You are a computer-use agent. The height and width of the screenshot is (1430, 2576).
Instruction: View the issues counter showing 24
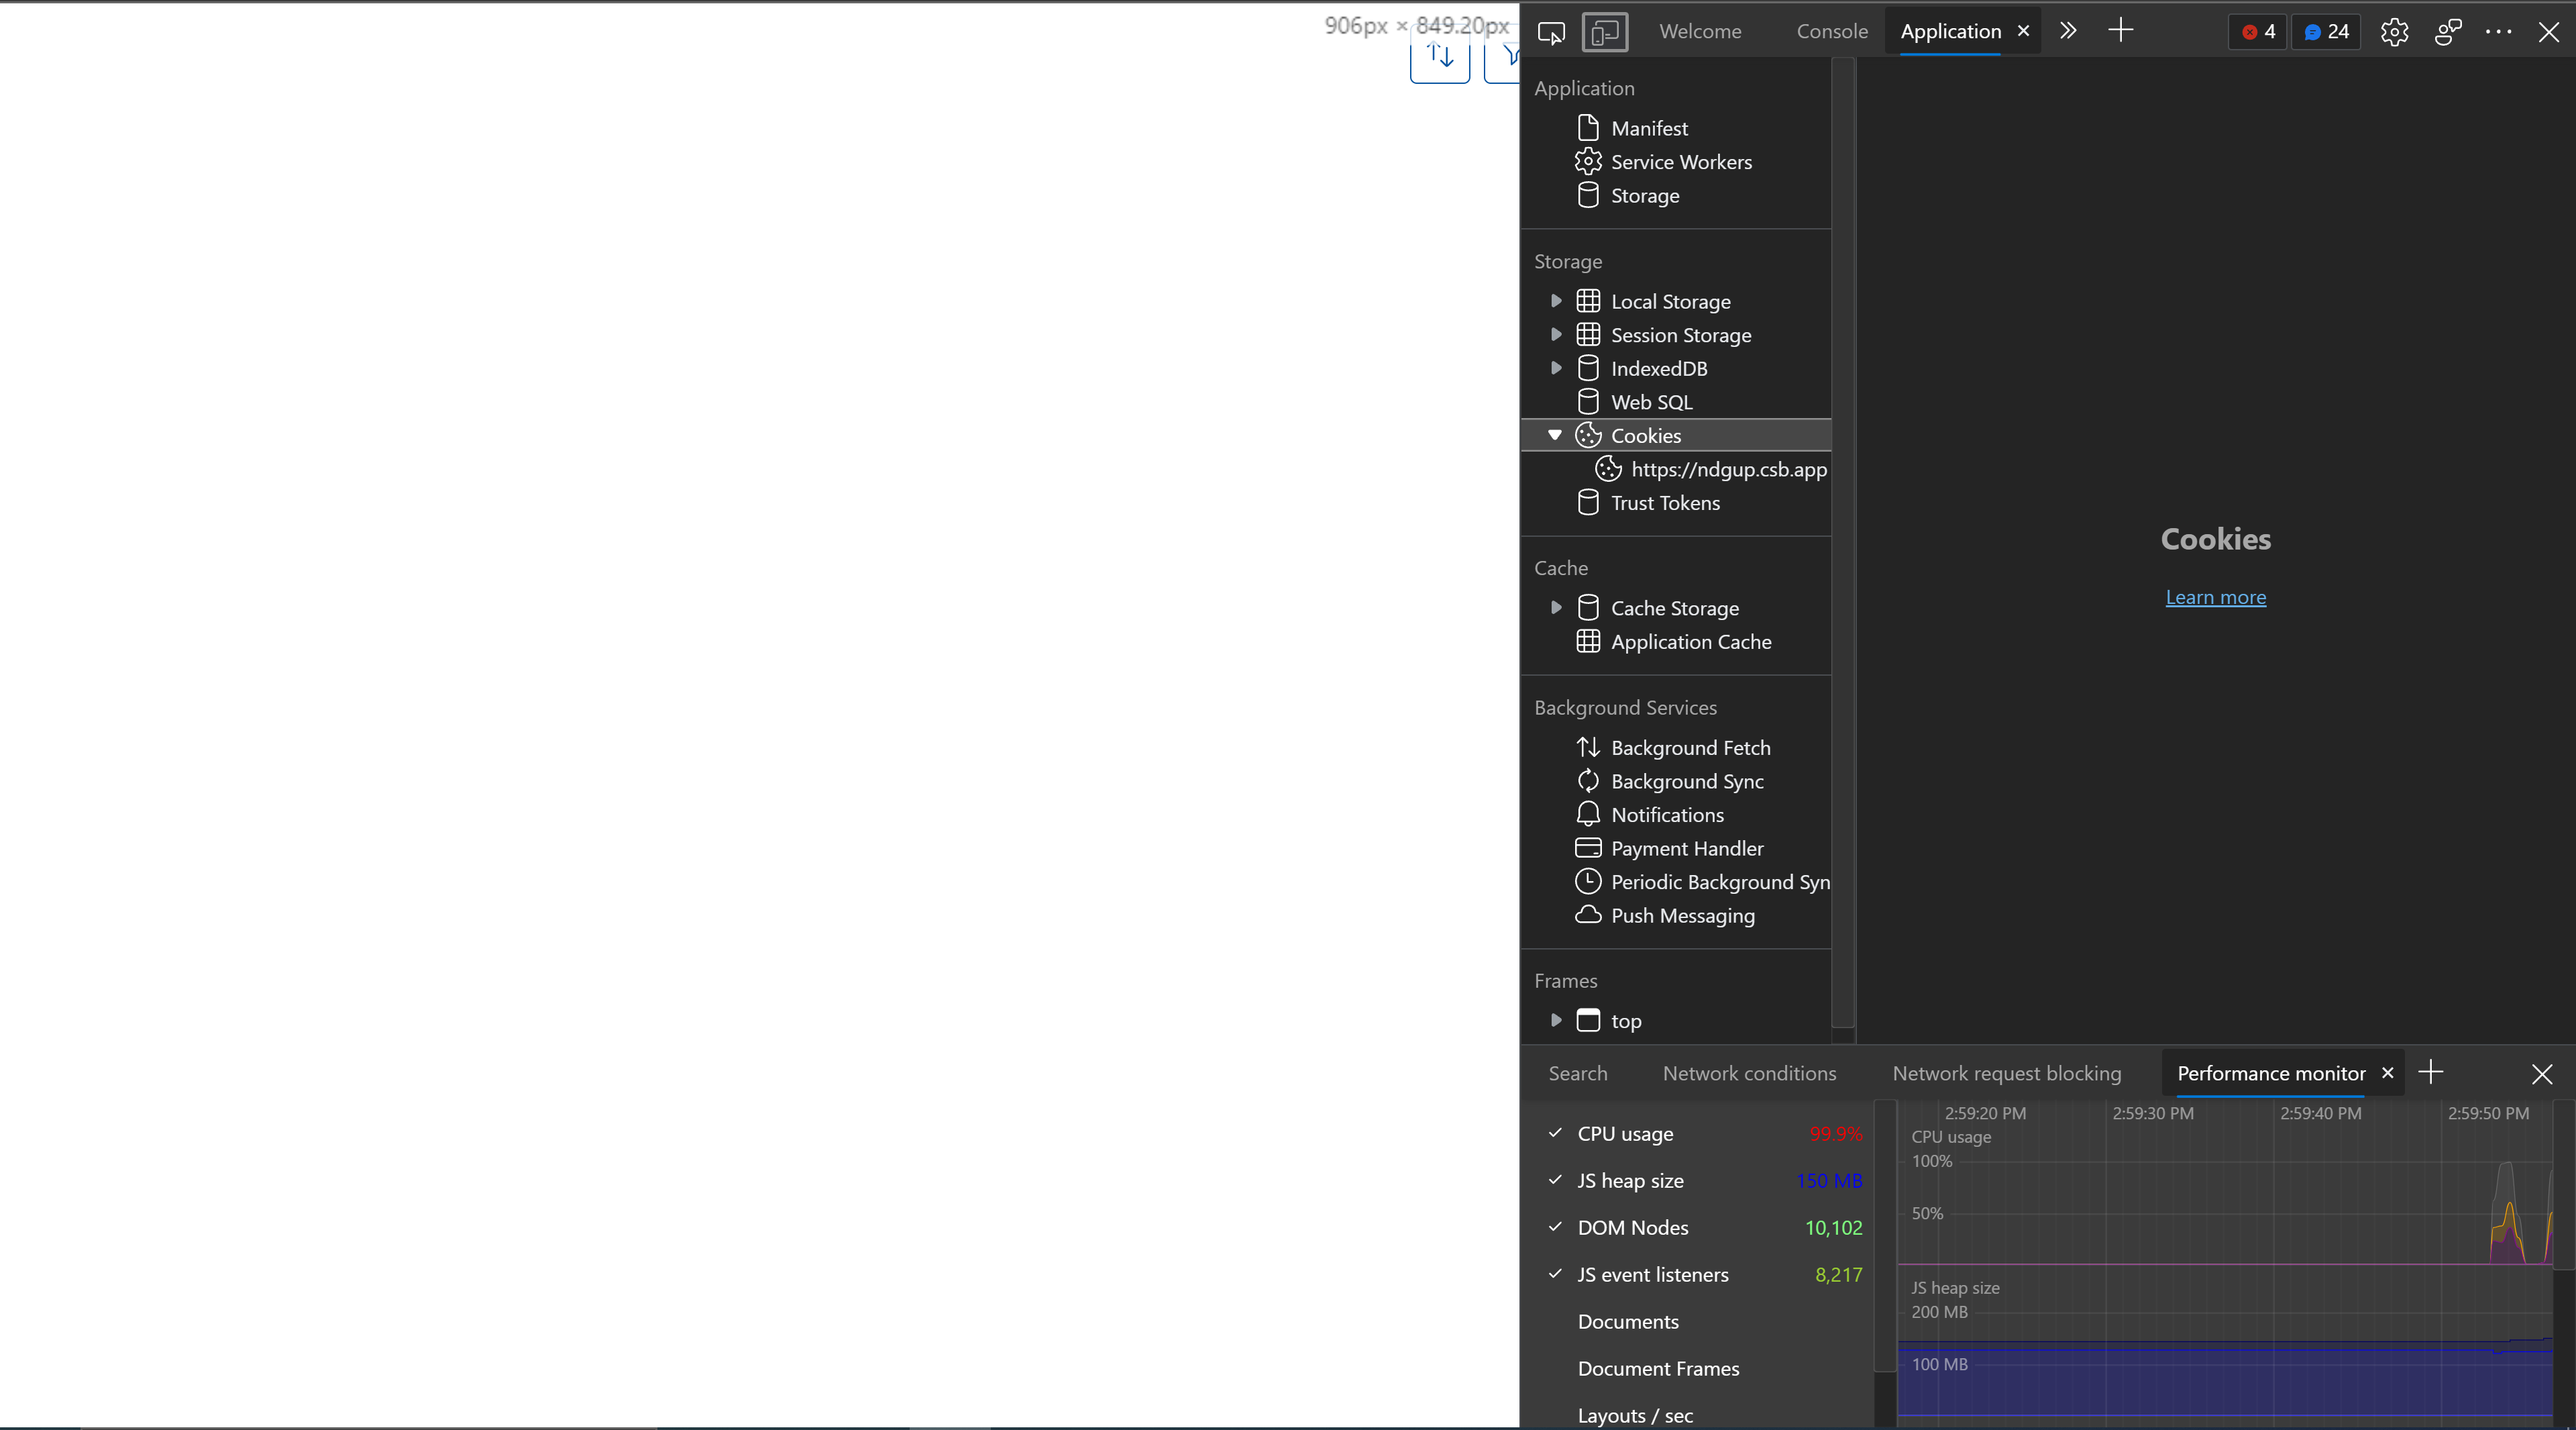[2325, 32]
